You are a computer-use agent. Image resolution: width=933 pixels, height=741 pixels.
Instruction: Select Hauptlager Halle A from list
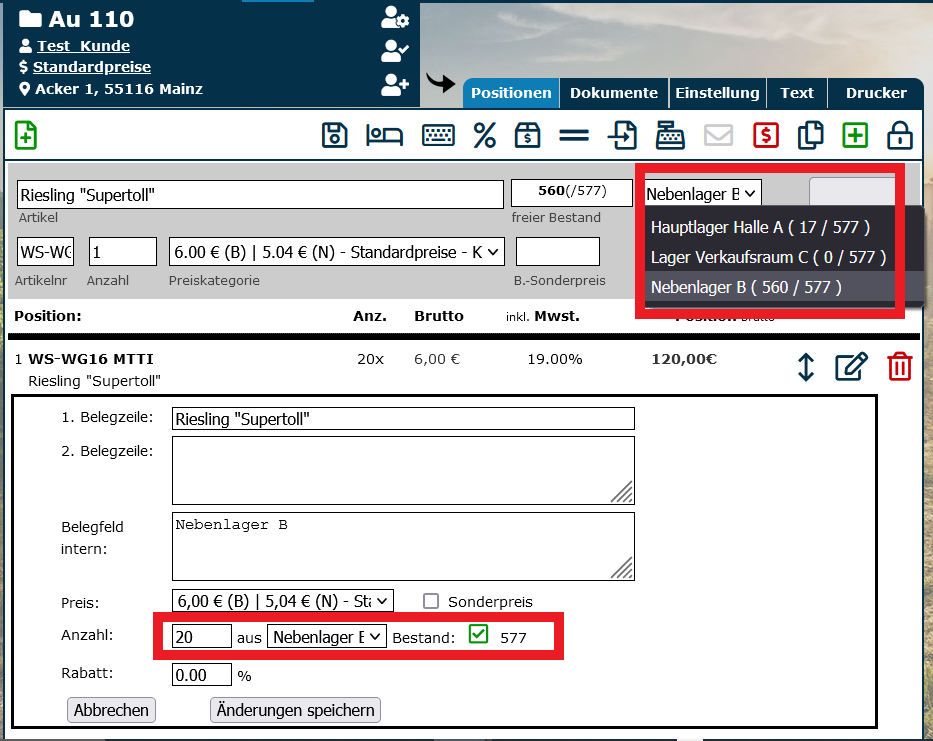click(760, 227)
